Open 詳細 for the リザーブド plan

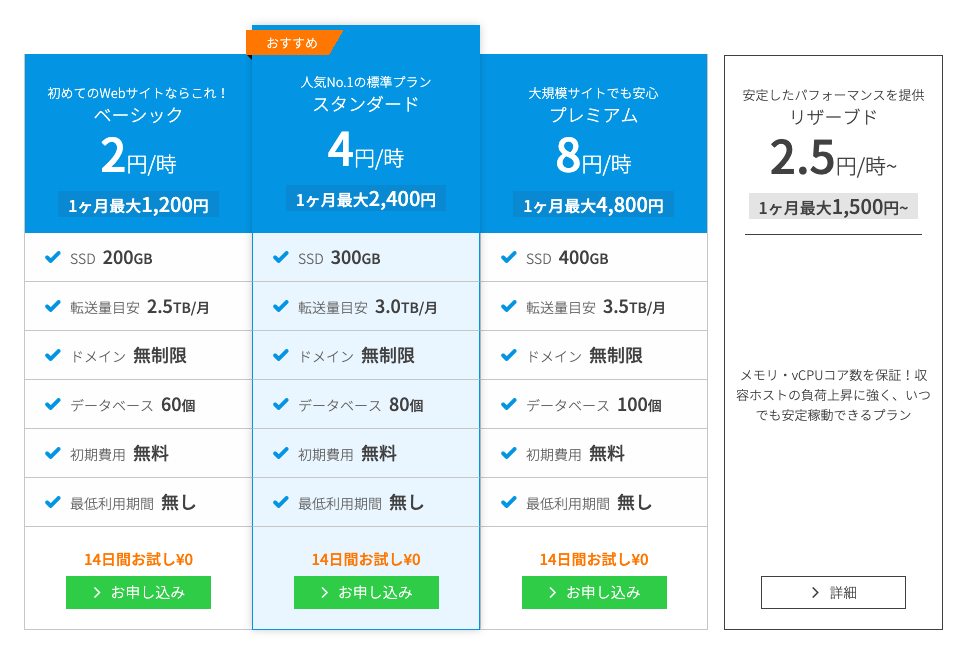[x=833, y=592]
